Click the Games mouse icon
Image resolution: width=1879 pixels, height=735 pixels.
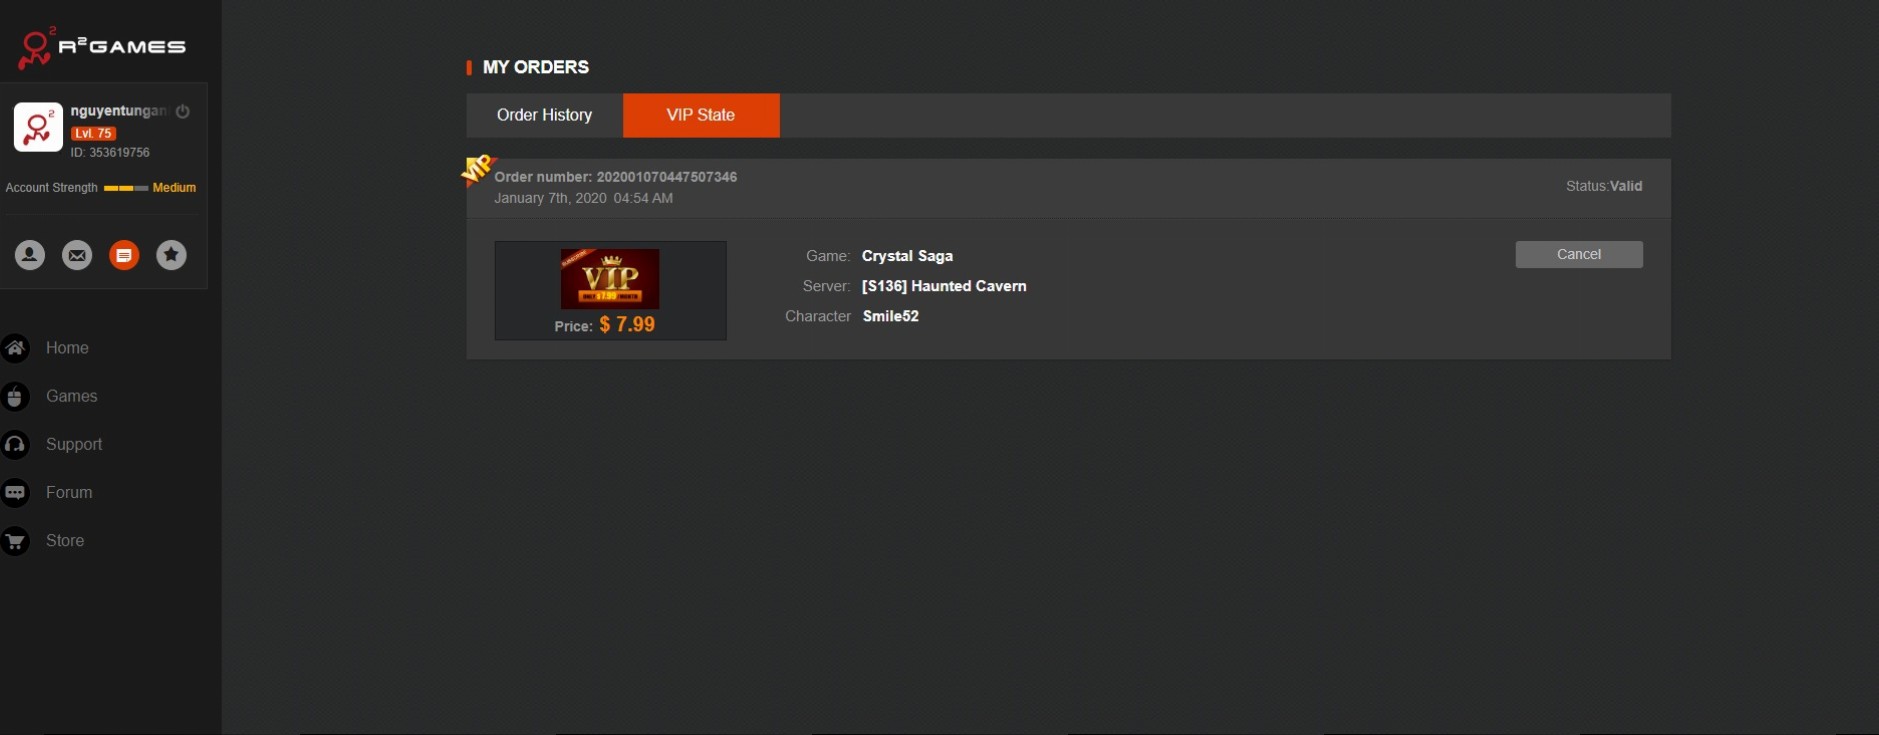pyautogui.click(x=15, y=397)
